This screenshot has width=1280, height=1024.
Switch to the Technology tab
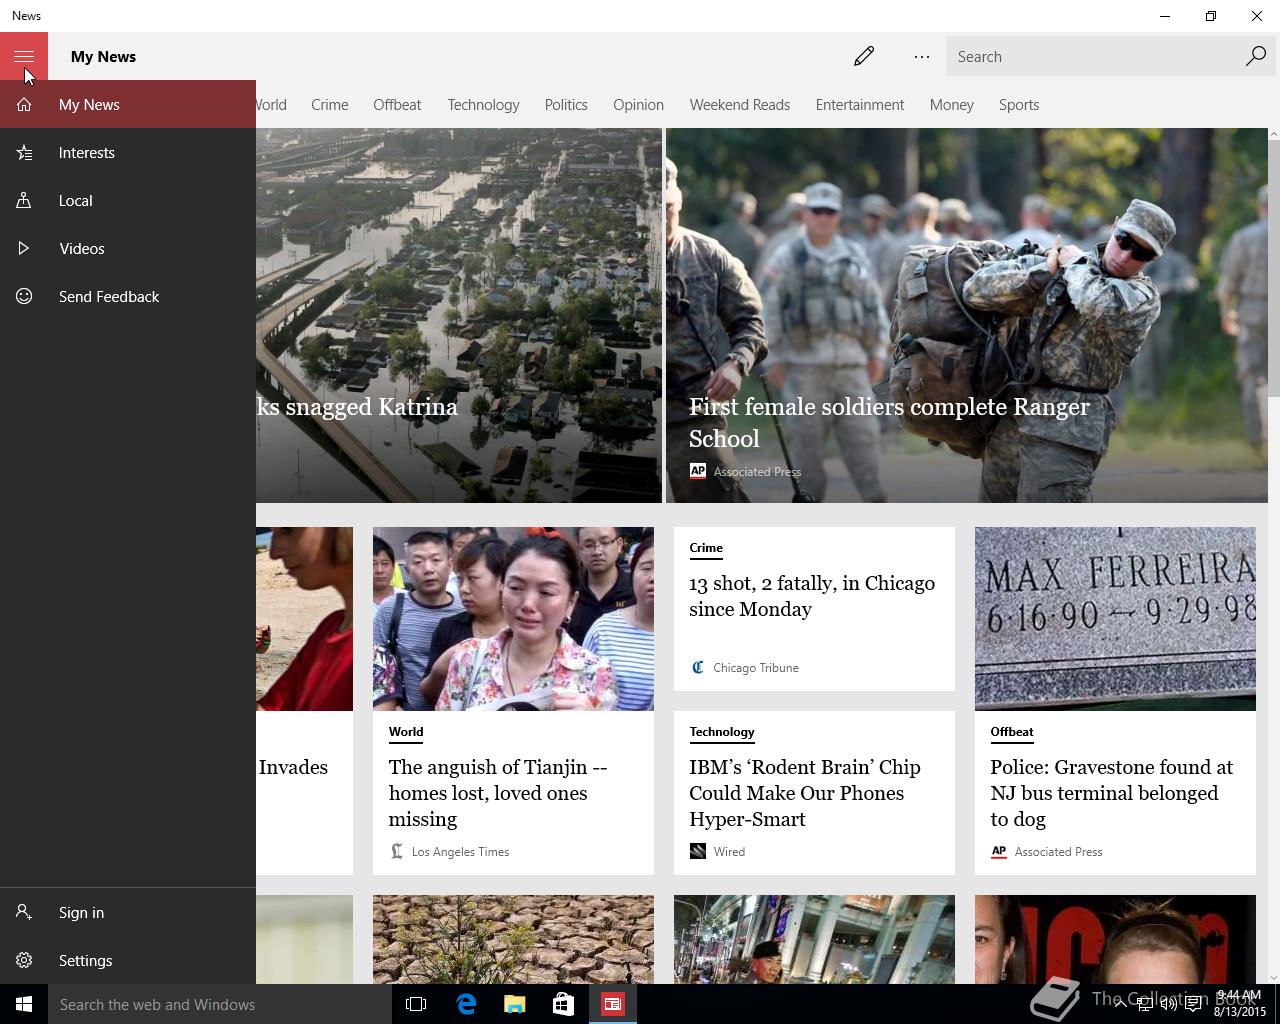point(483,104)
